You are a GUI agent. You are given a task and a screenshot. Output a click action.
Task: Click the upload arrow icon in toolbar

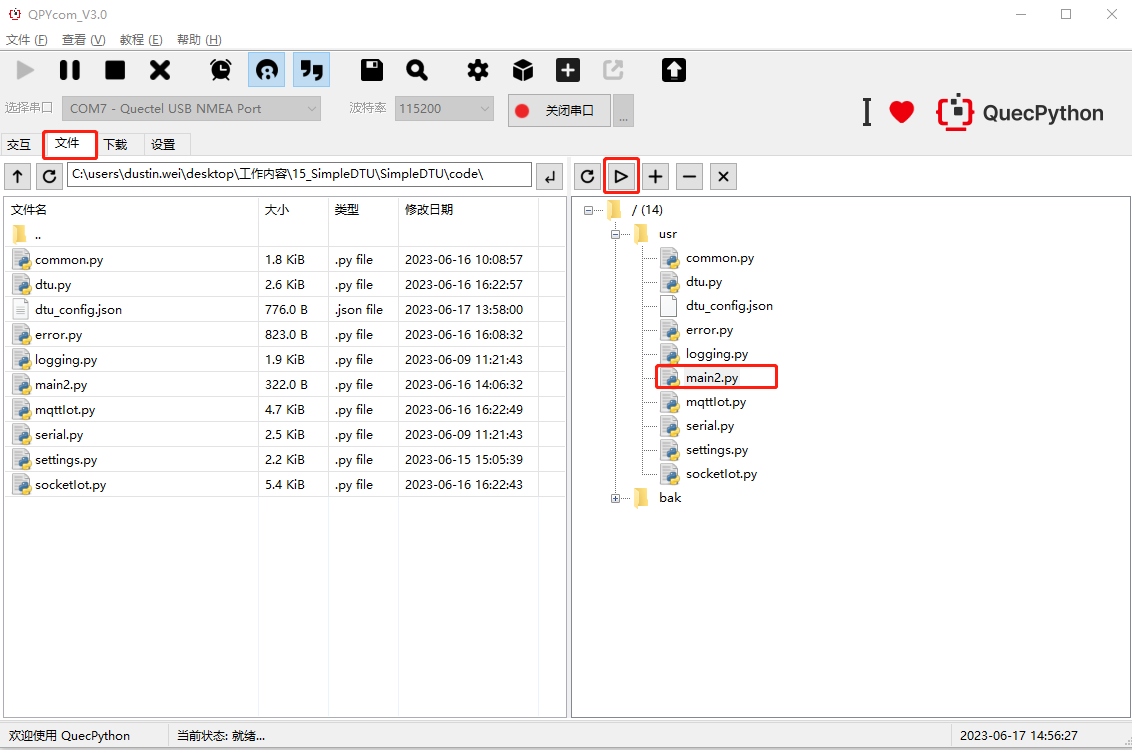coord(674,70)
